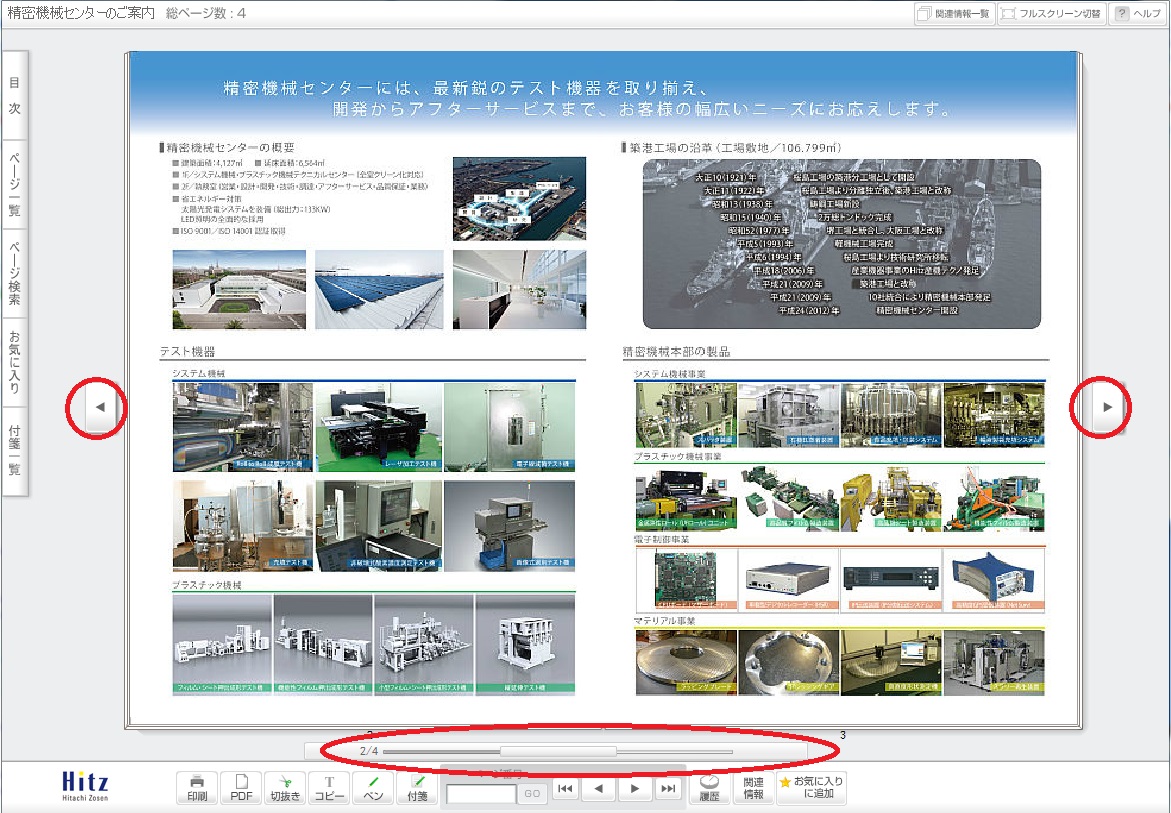Expand the お気に入り side panel
Viewport: 1171px width, 813px height.
click(14, 362)
